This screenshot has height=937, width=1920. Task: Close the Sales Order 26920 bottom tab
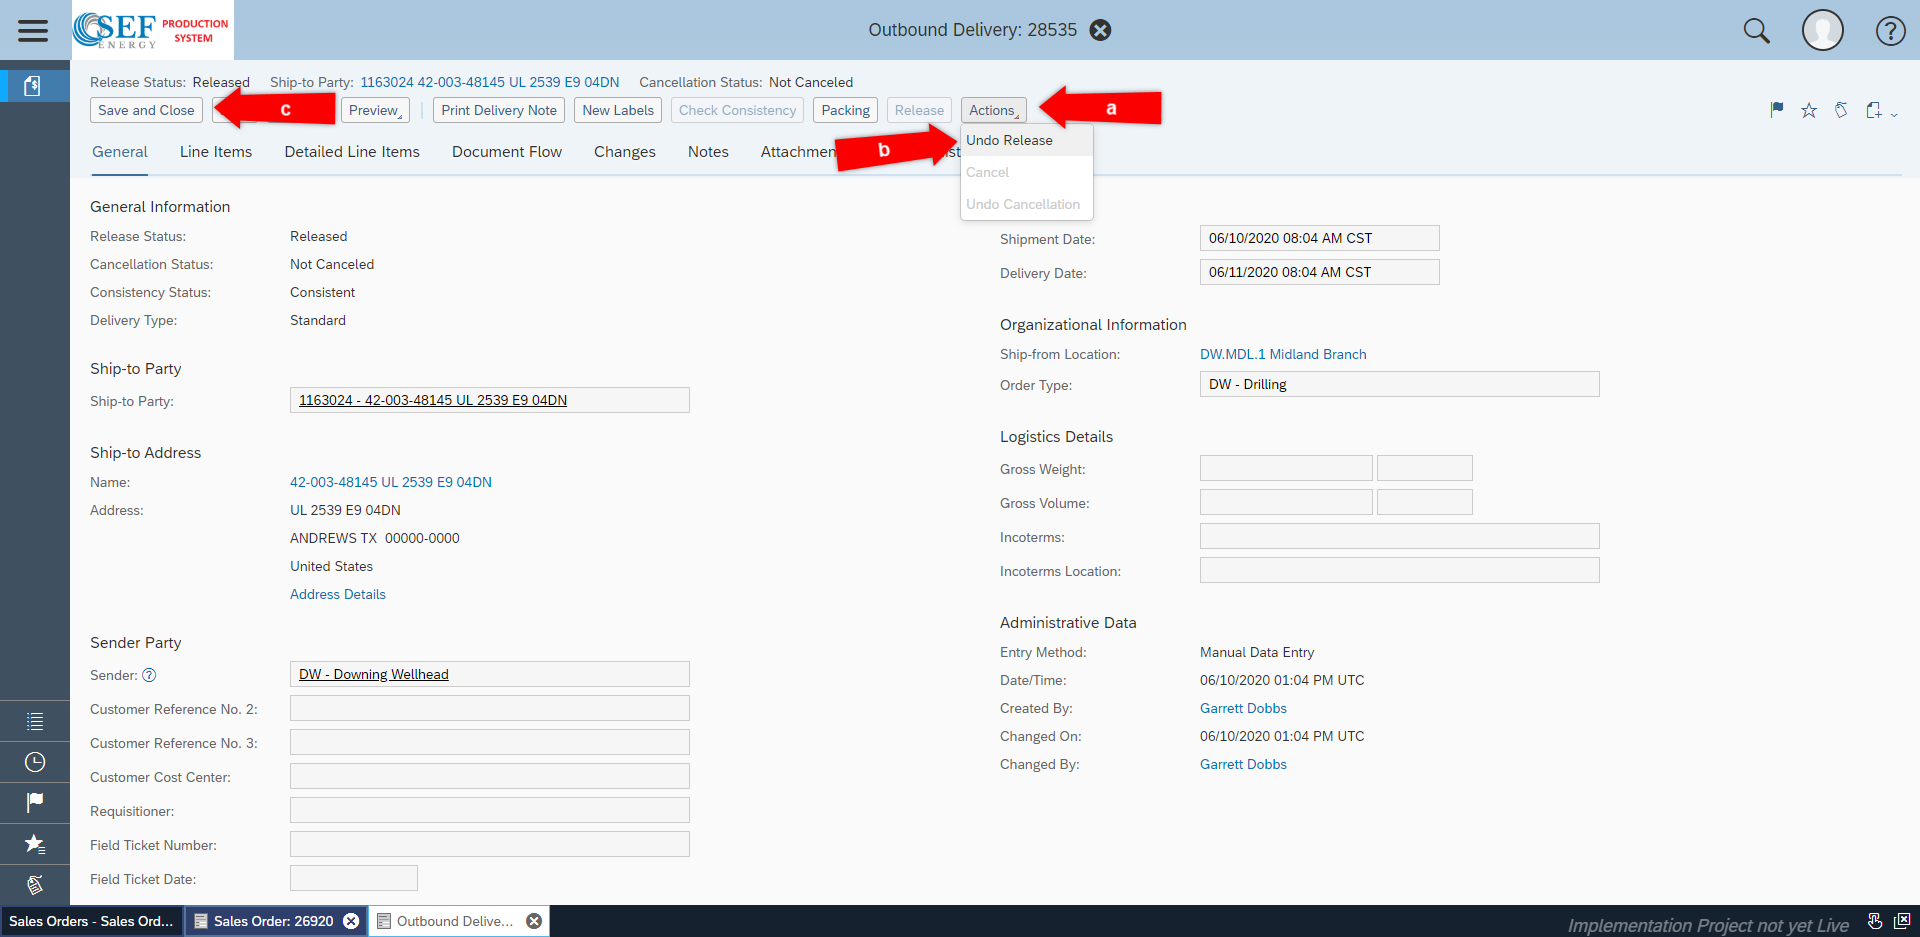(351, 921)
